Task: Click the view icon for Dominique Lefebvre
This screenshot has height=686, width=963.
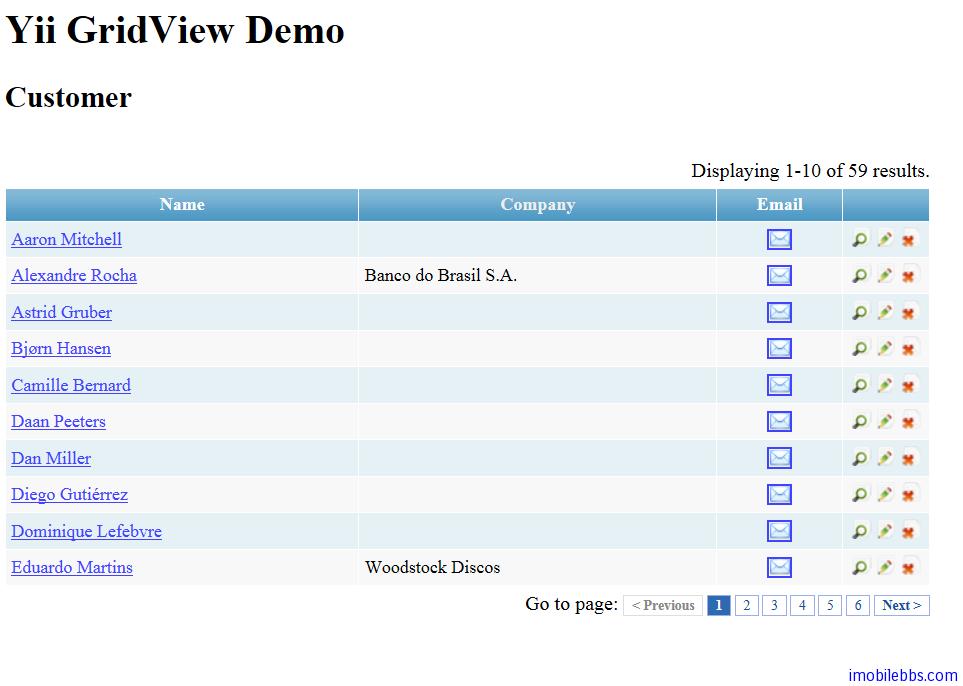Action: (860, 531)
